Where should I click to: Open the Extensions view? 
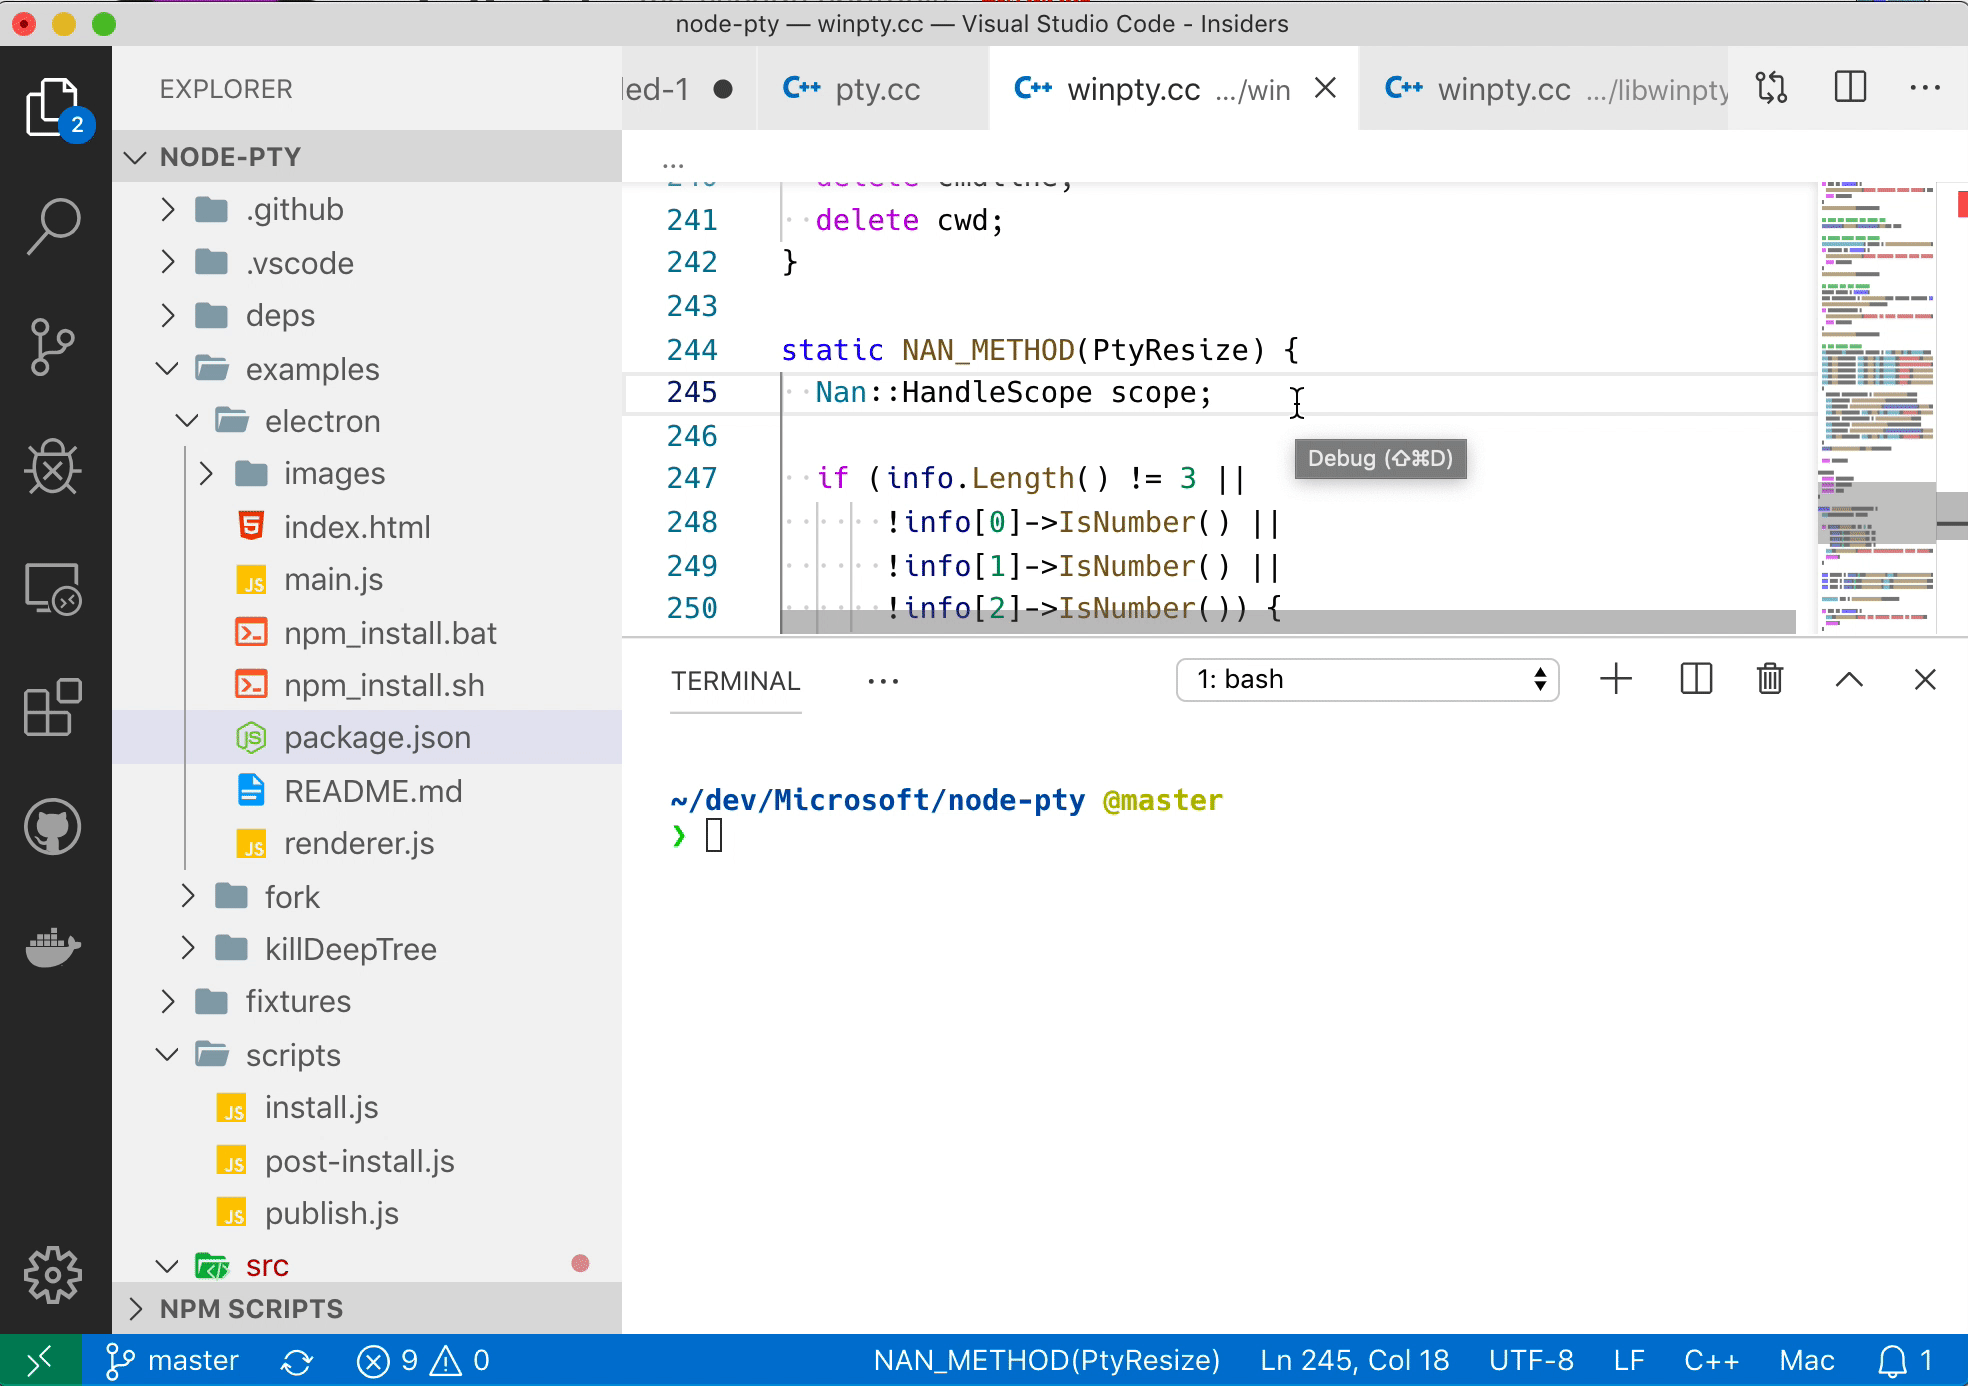point(53,708)
